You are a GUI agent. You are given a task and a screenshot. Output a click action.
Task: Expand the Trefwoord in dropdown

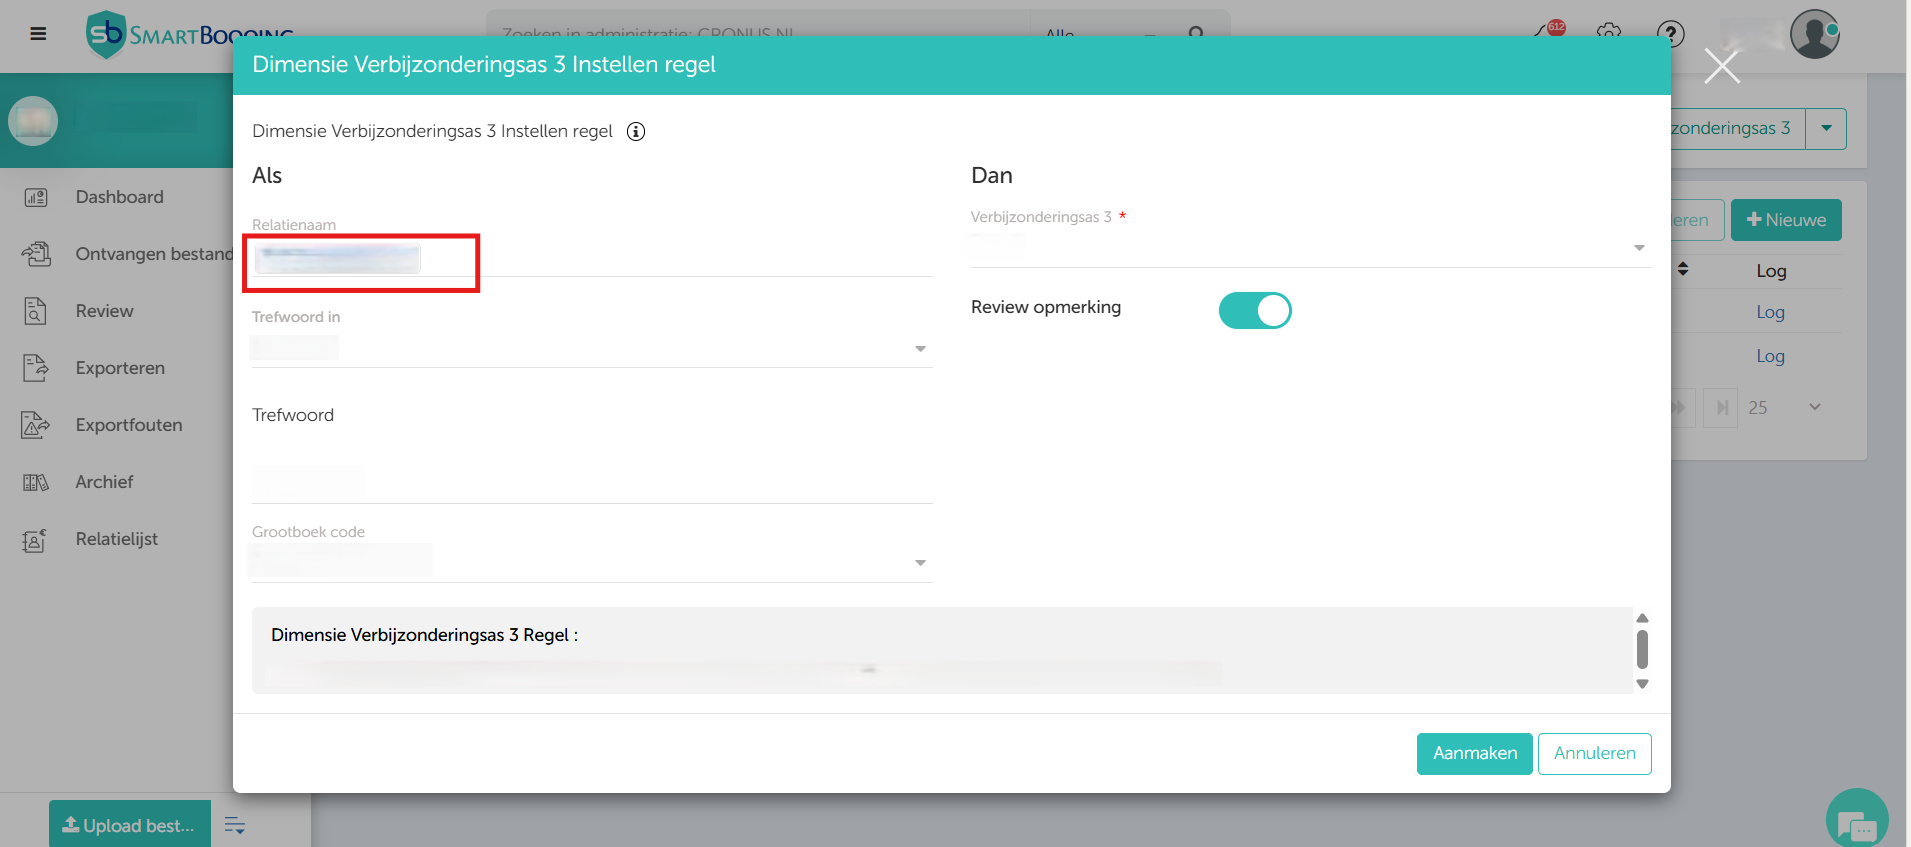(920, 349)
